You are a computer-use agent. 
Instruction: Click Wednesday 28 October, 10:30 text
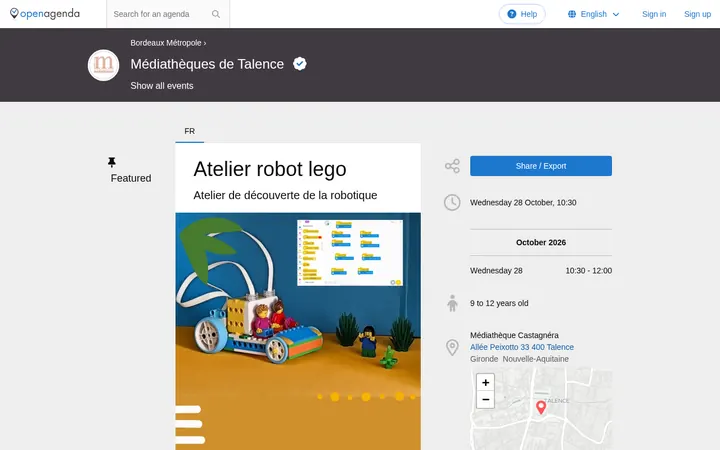pos(523,202)
